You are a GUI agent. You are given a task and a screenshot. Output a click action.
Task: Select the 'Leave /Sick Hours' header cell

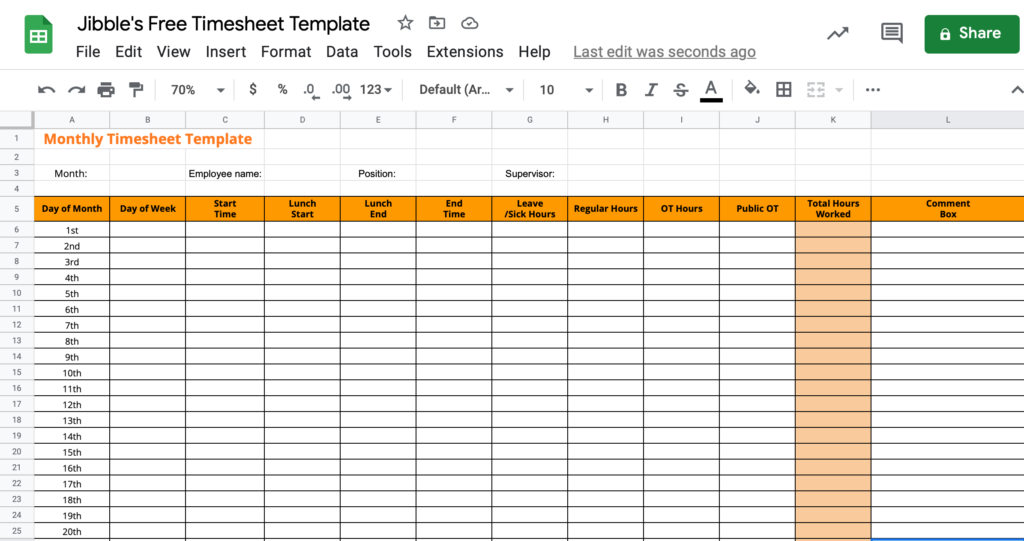point(530,209)
